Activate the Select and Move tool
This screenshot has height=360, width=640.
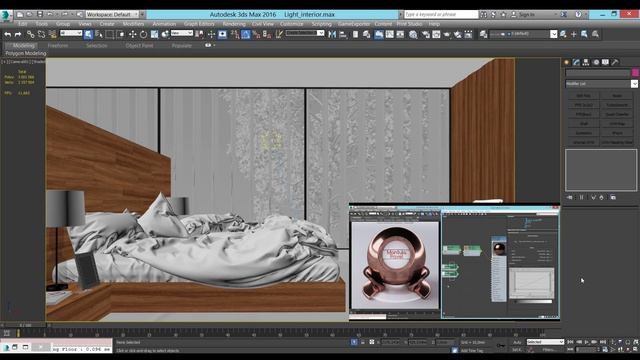pyautogui.click(x=133, y=35)
